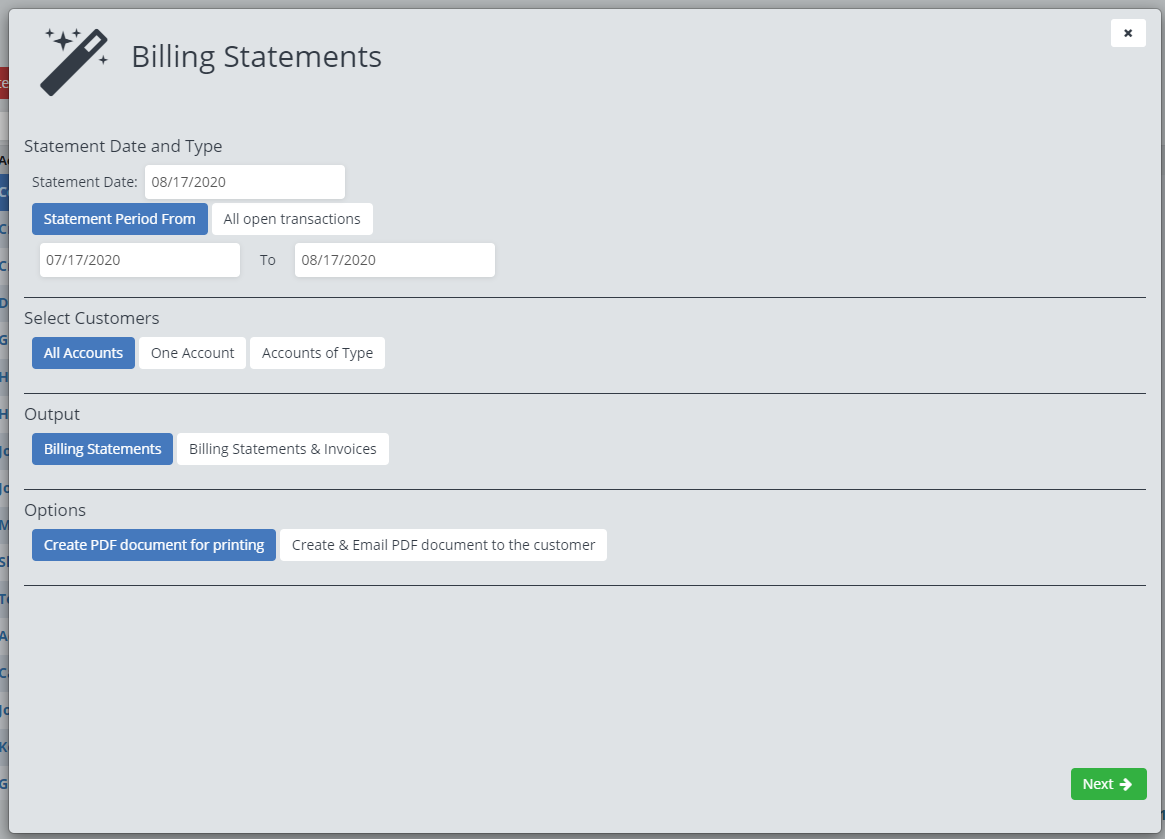The width and height of the screenshot is (1165, 839).
Task: Click the Select Customers section heading
Action: [x=92, y=318]
